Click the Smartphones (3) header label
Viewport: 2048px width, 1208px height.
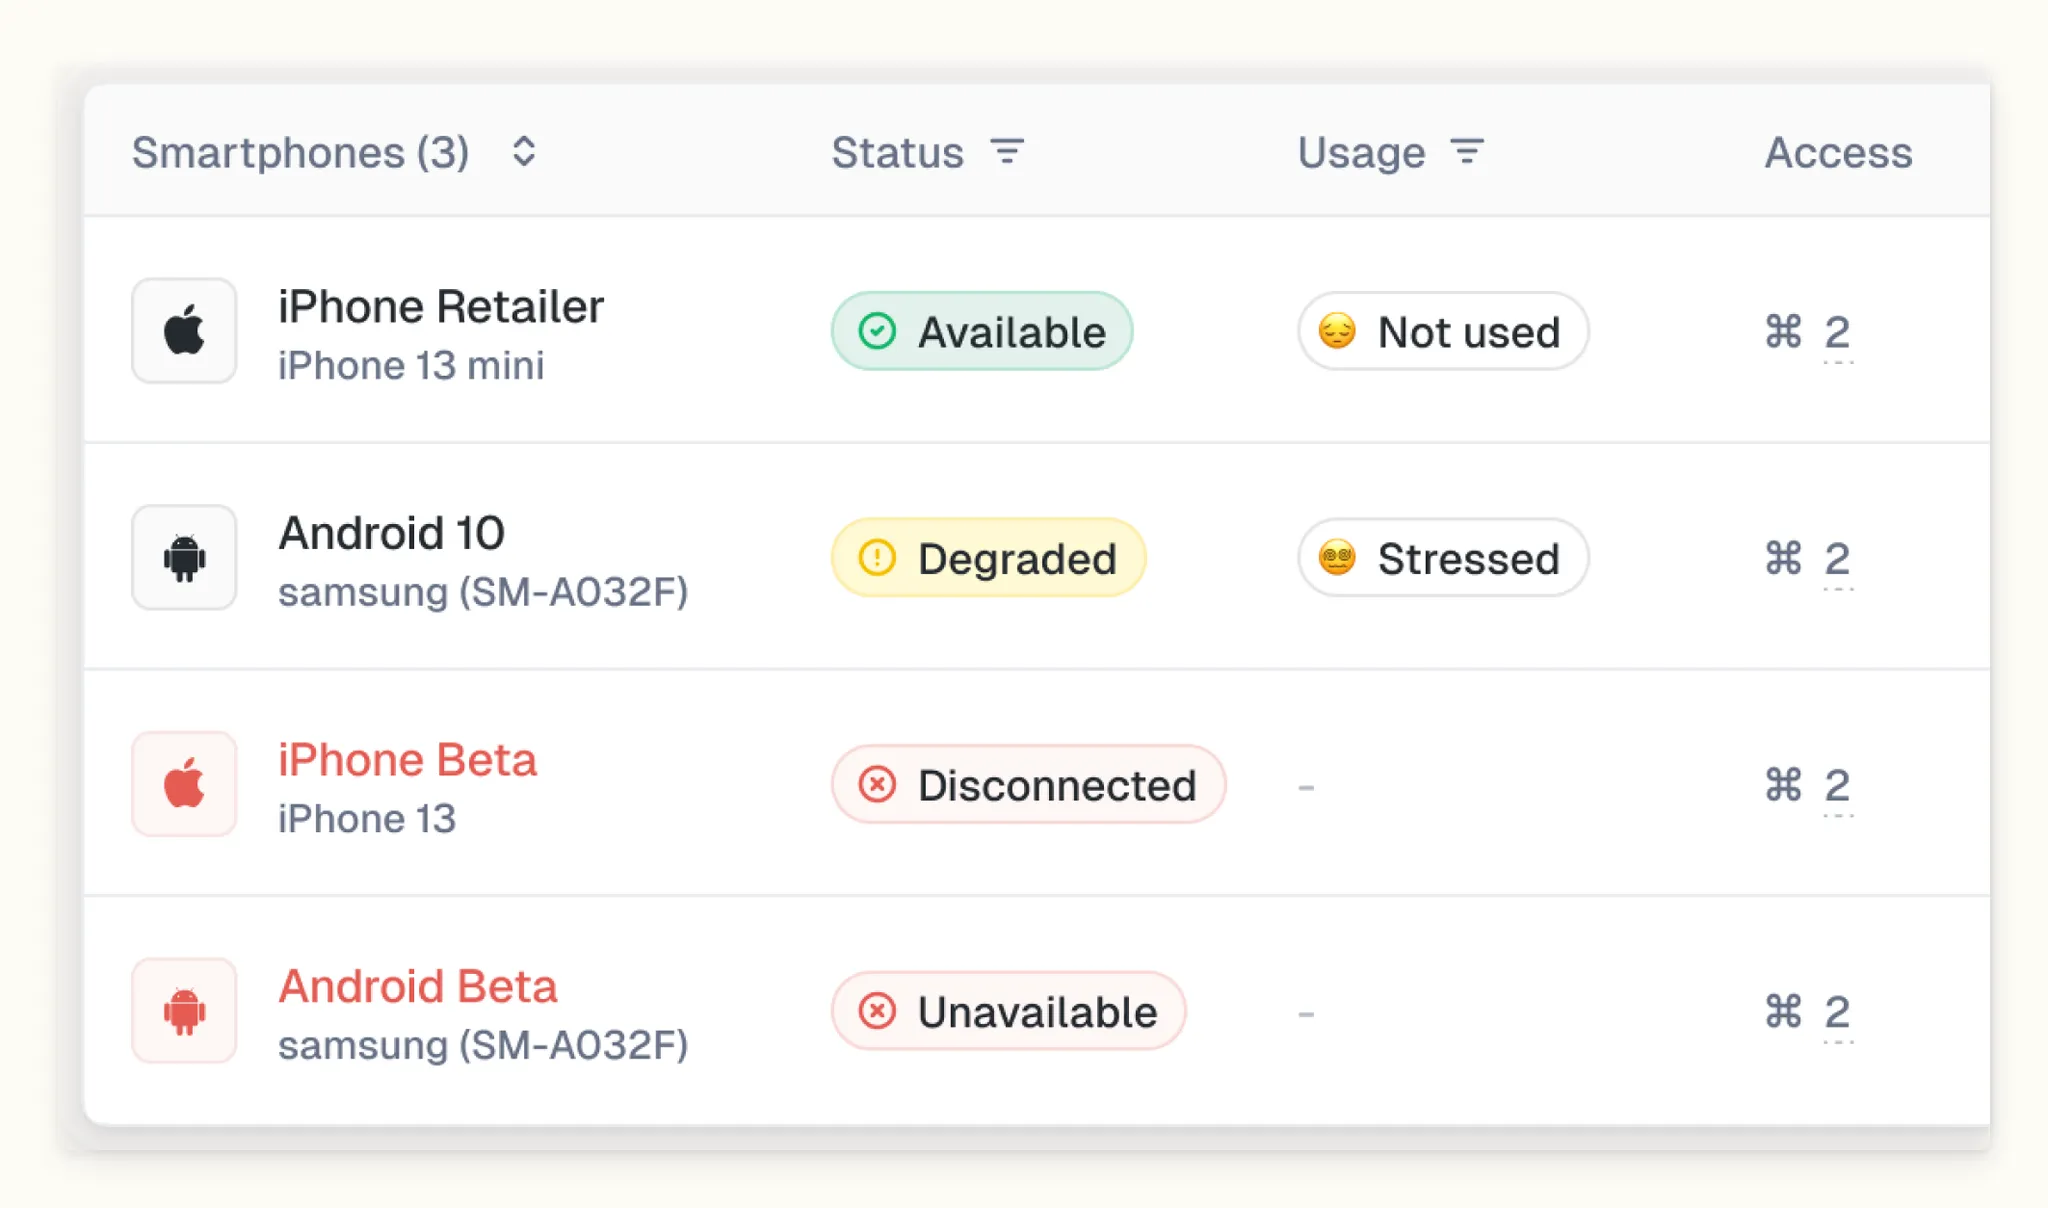click(x=300, y=152)
